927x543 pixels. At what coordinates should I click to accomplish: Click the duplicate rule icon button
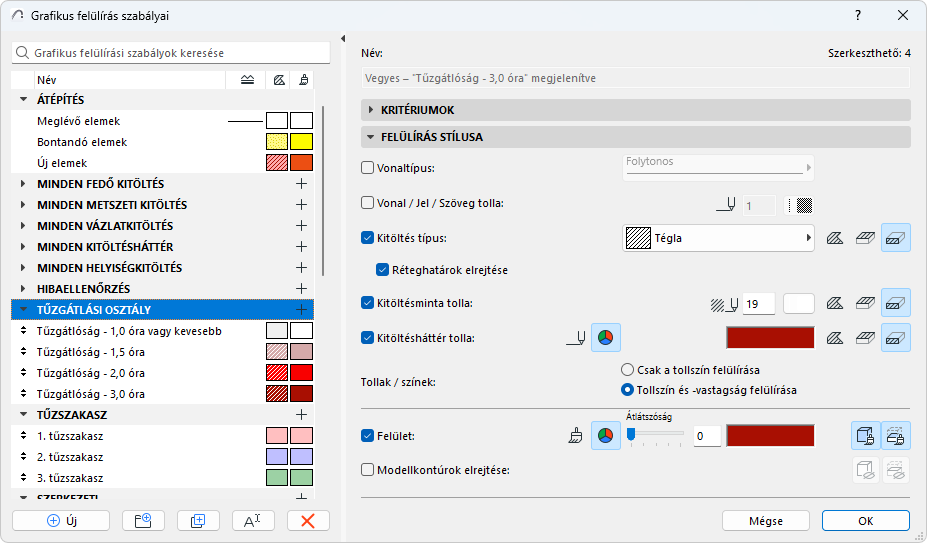click(198, 521)
